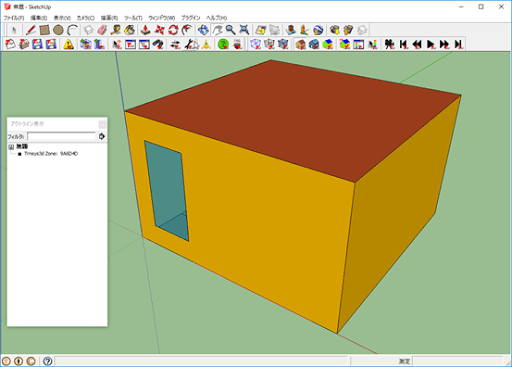Click the New Shading Group icon
This screenshot has height=367, width=512.
(99, 44)
